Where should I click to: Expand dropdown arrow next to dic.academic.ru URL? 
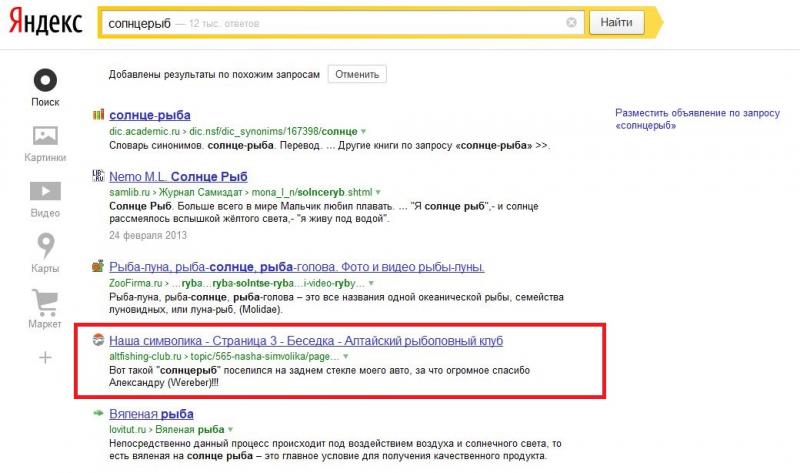(x=364, y=132)
